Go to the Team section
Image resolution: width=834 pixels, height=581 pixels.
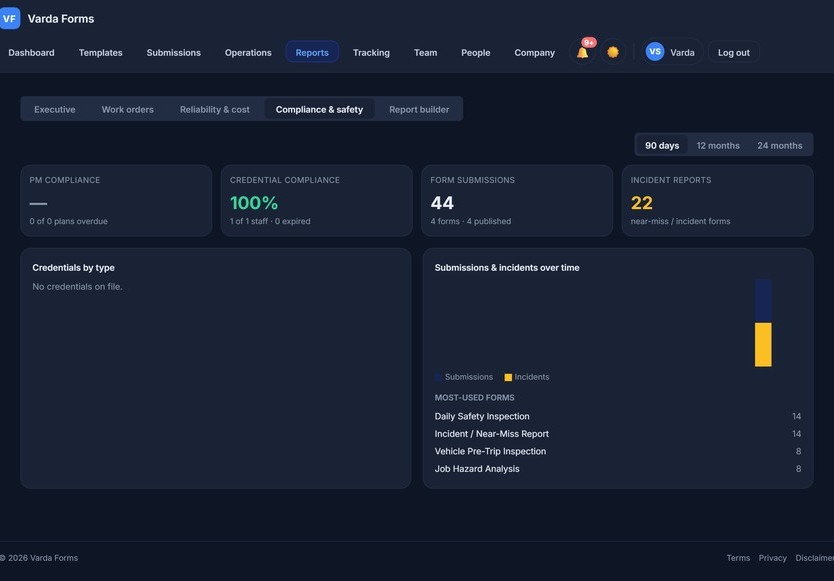426,53
